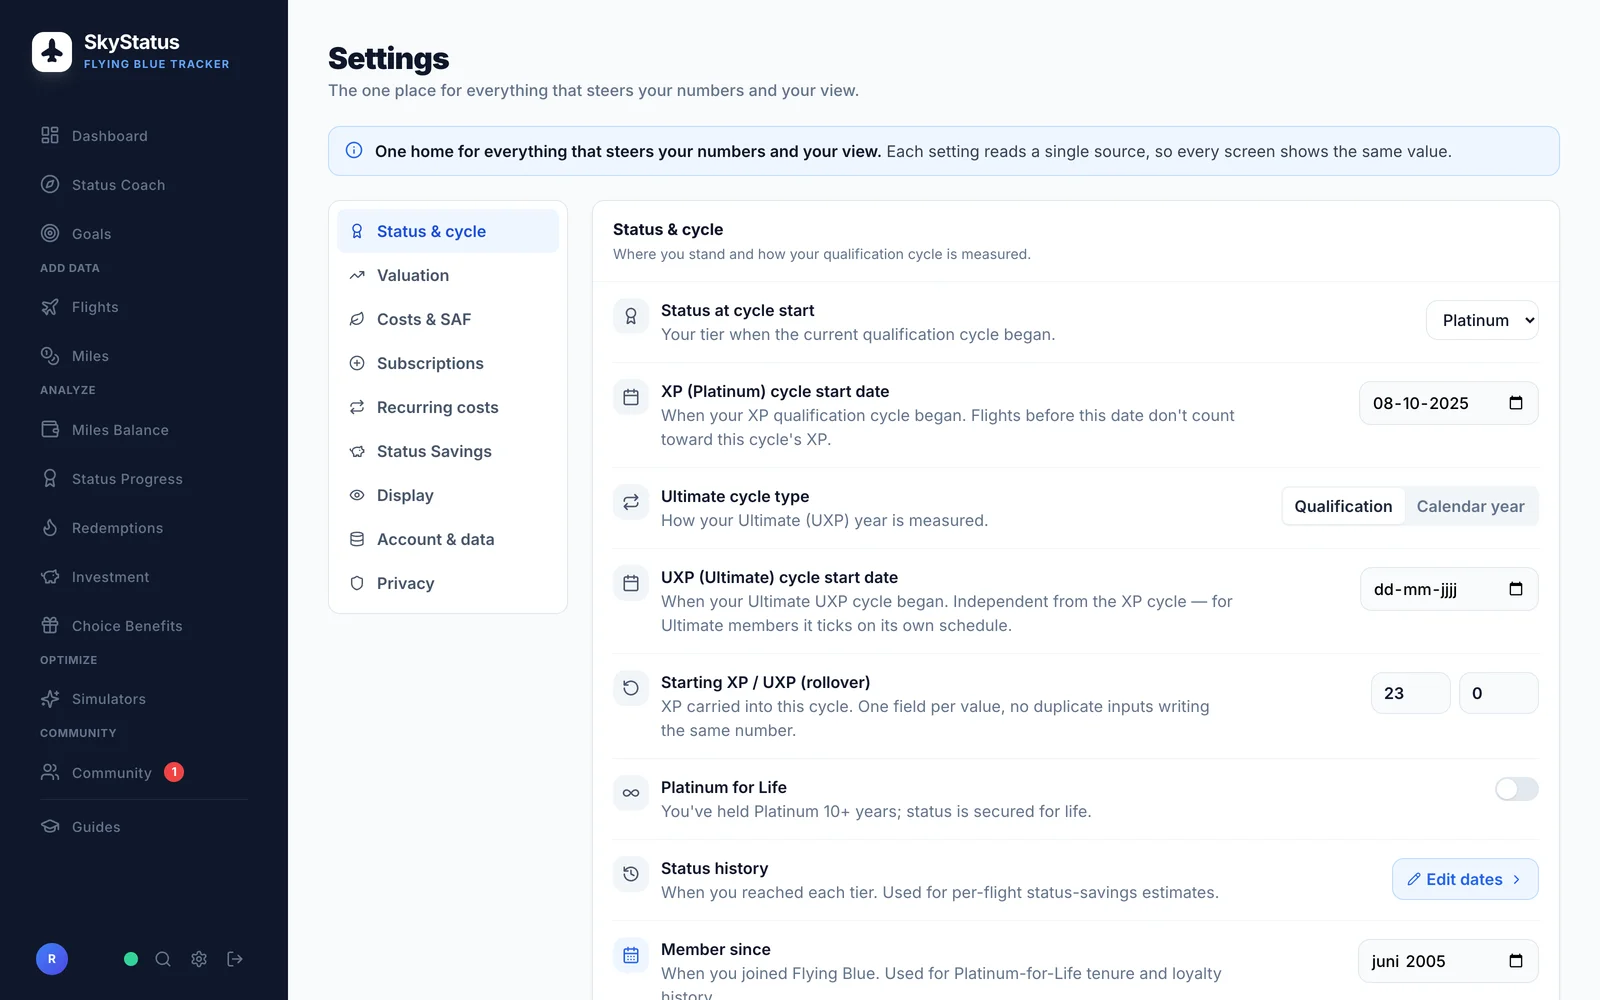Open settings gear icon in sidebar footer

pyautogui.click(x=199, y=959)
